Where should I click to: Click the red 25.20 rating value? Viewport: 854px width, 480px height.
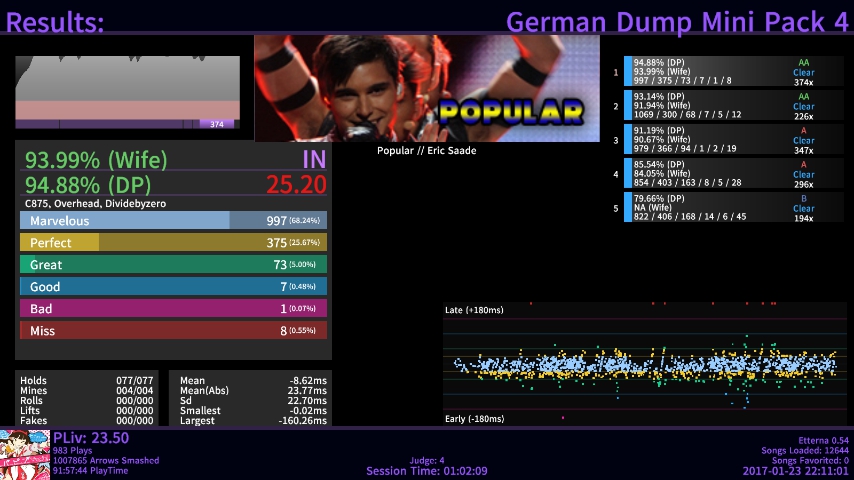click(x=296, y=185)
